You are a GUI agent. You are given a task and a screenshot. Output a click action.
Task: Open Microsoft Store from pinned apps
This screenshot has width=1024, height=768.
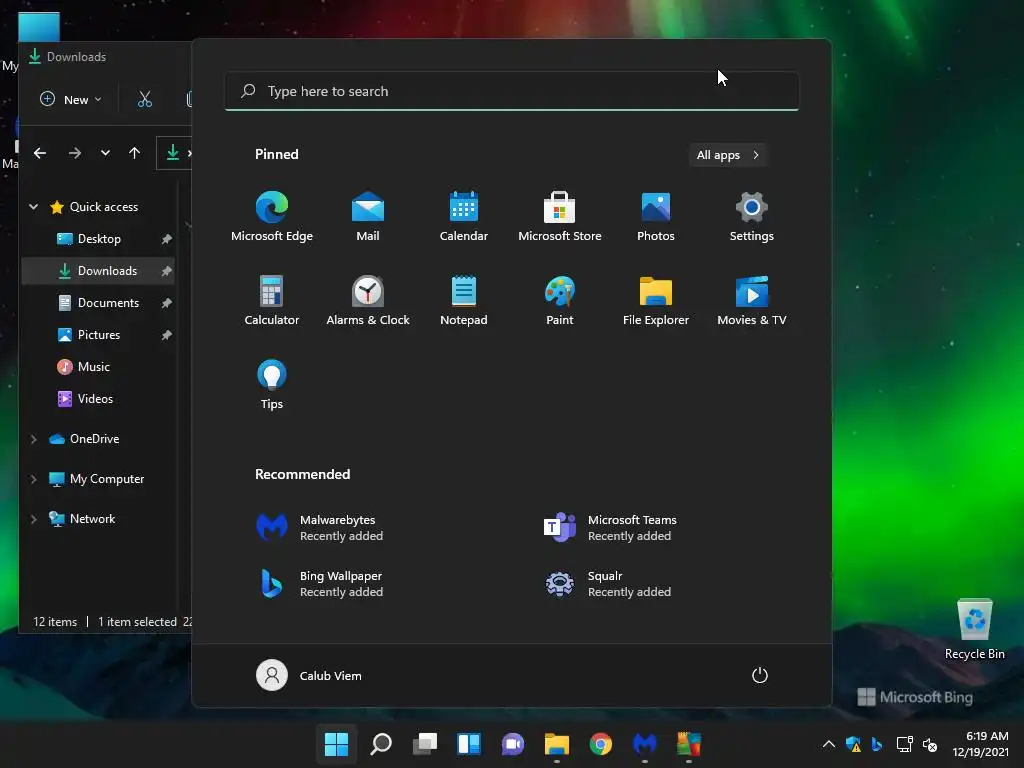point(560,217)
